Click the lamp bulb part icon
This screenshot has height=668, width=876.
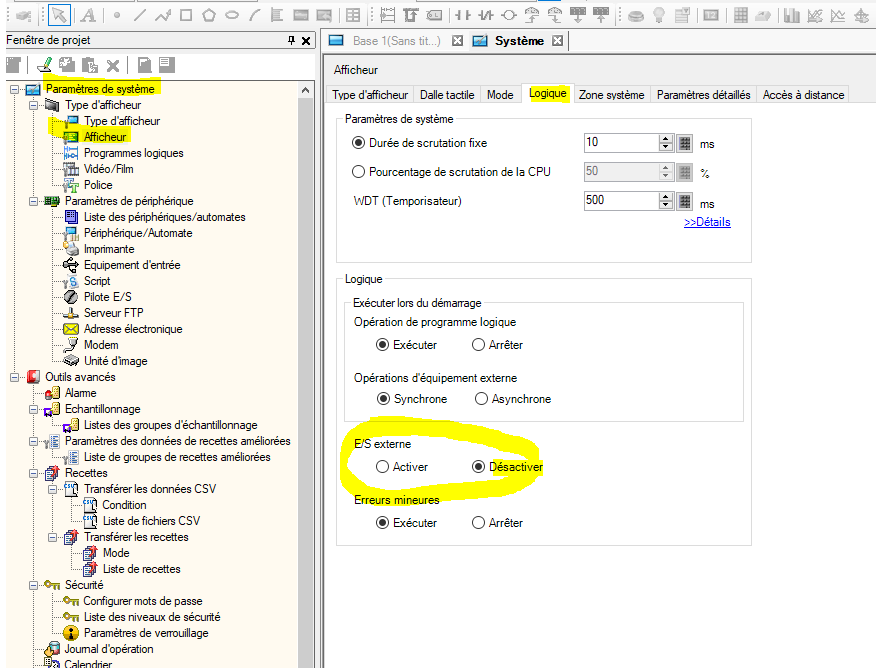659,15
